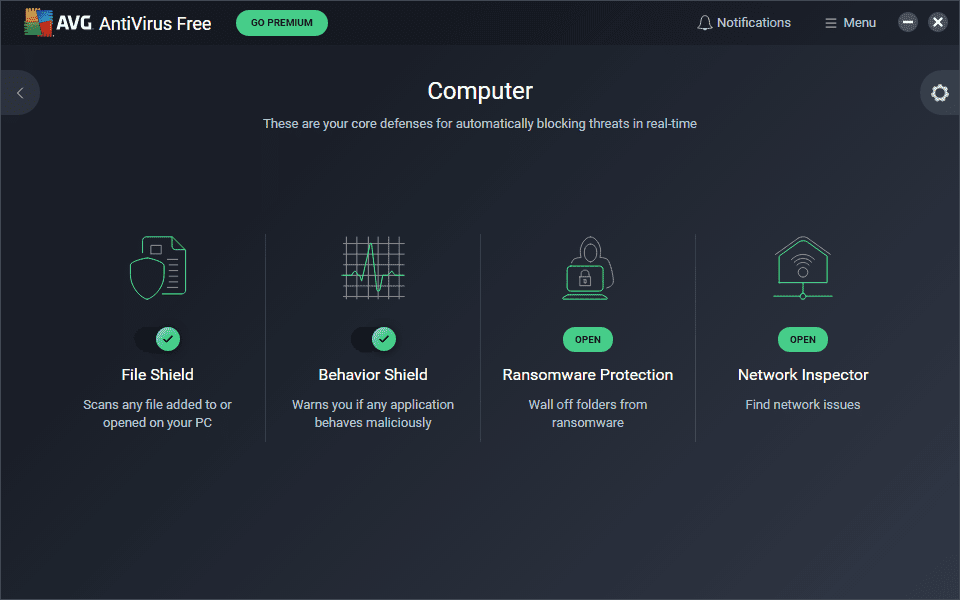Click the GO PREMIUM button
The width and height of the screenshot is (960, 600).
pyautogui.click(x=282, y=23)
